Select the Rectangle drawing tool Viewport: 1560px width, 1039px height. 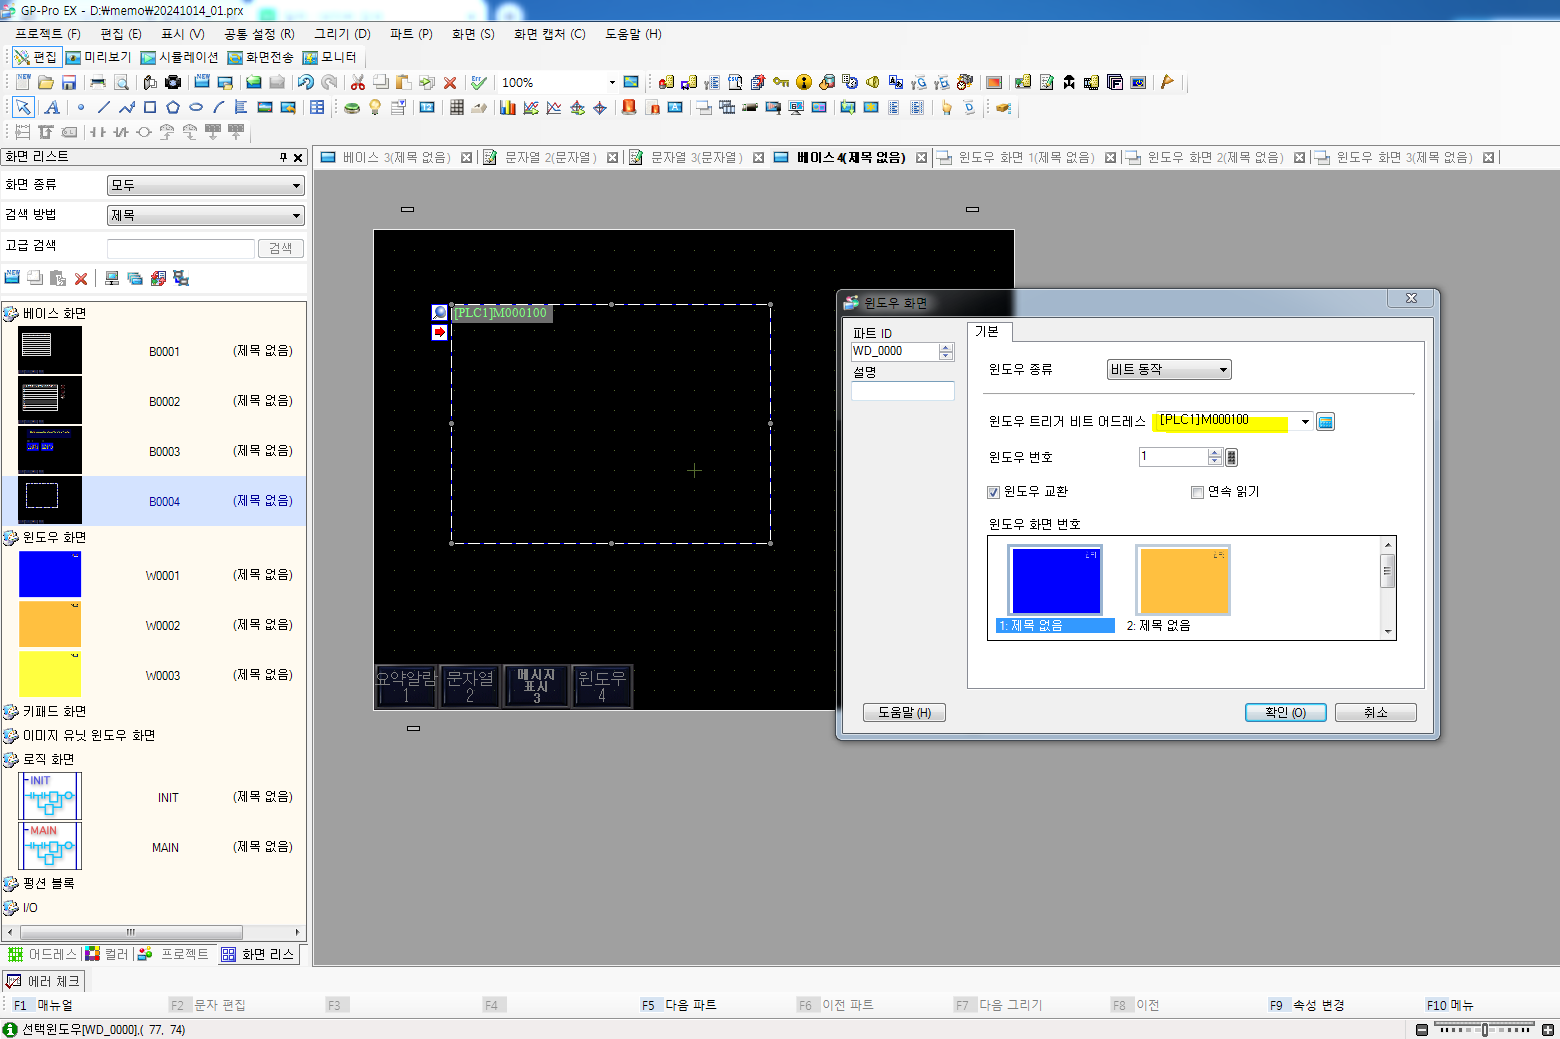150,107
